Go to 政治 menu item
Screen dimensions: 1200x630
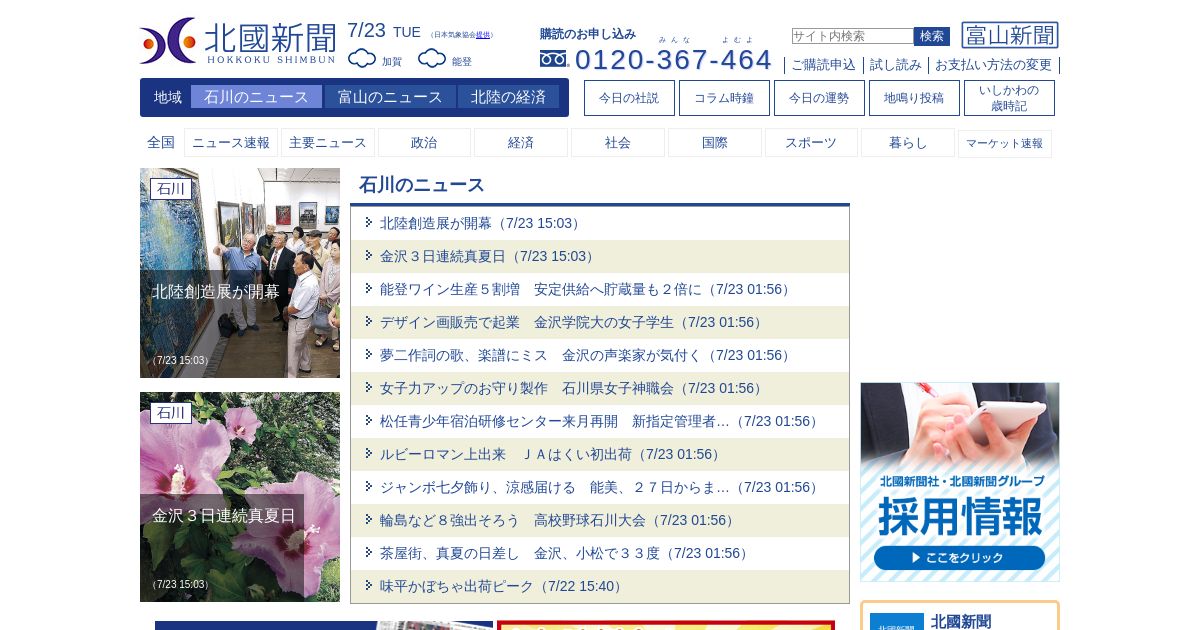[x=424, y=143]
